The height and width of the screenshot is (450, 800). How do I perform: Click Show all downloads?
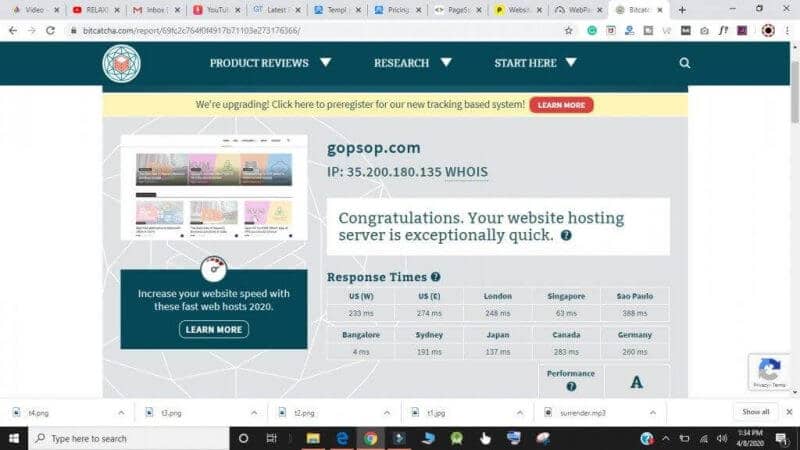tap(756, 412)
